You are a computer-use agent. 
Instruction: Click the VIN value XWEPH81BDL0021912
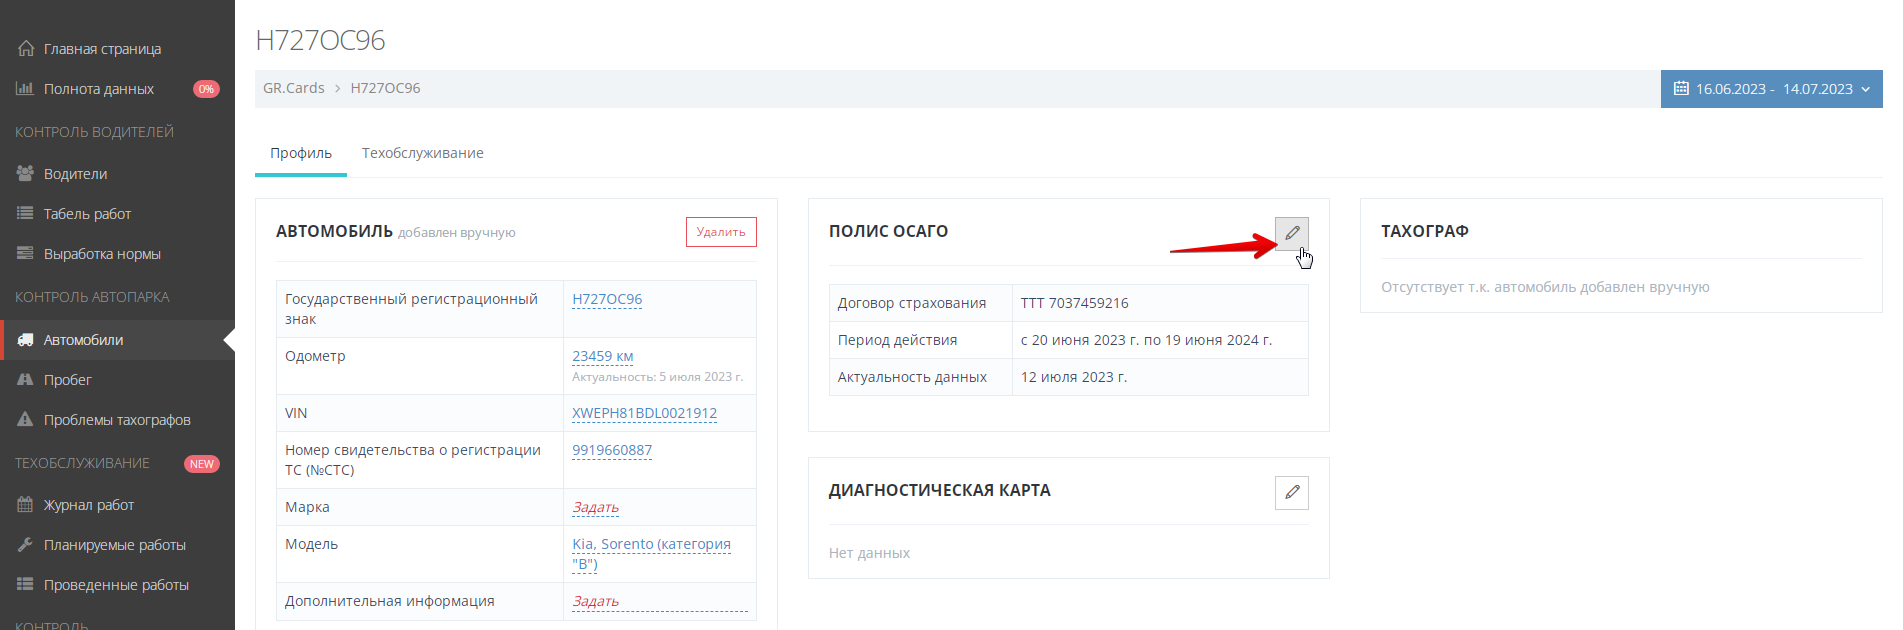coord(644,413)
